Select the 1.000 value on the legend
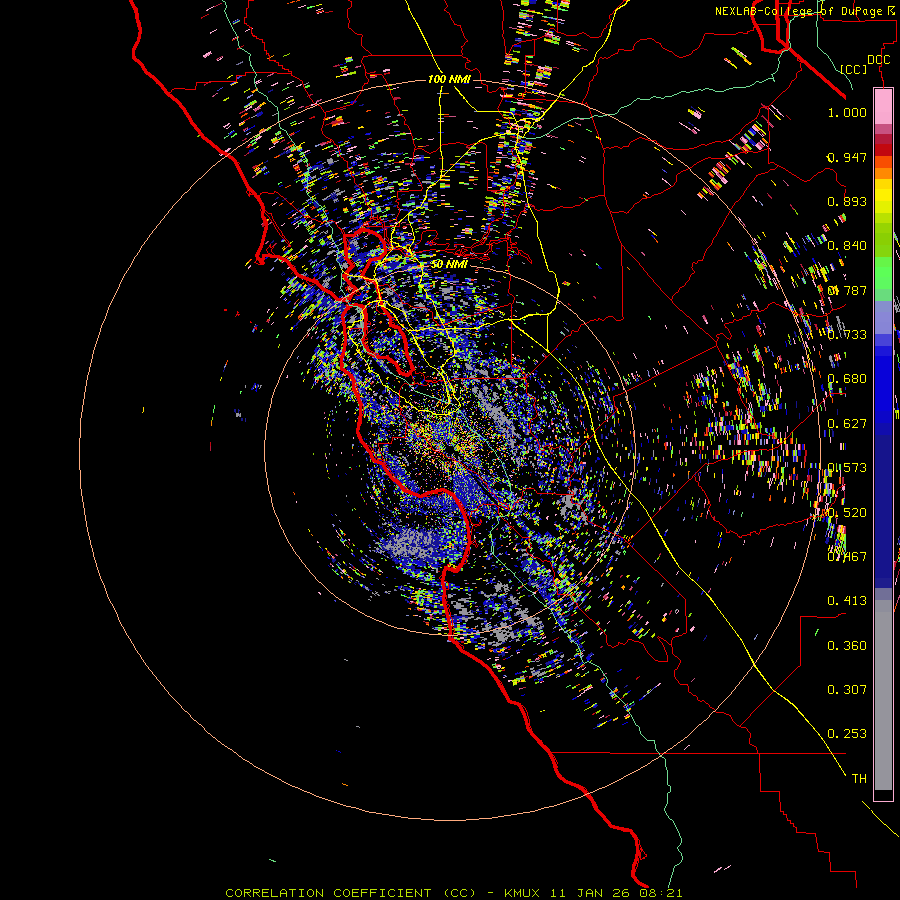Image resolution: width=900 pixels, height=900 pixels. [847, 112]
